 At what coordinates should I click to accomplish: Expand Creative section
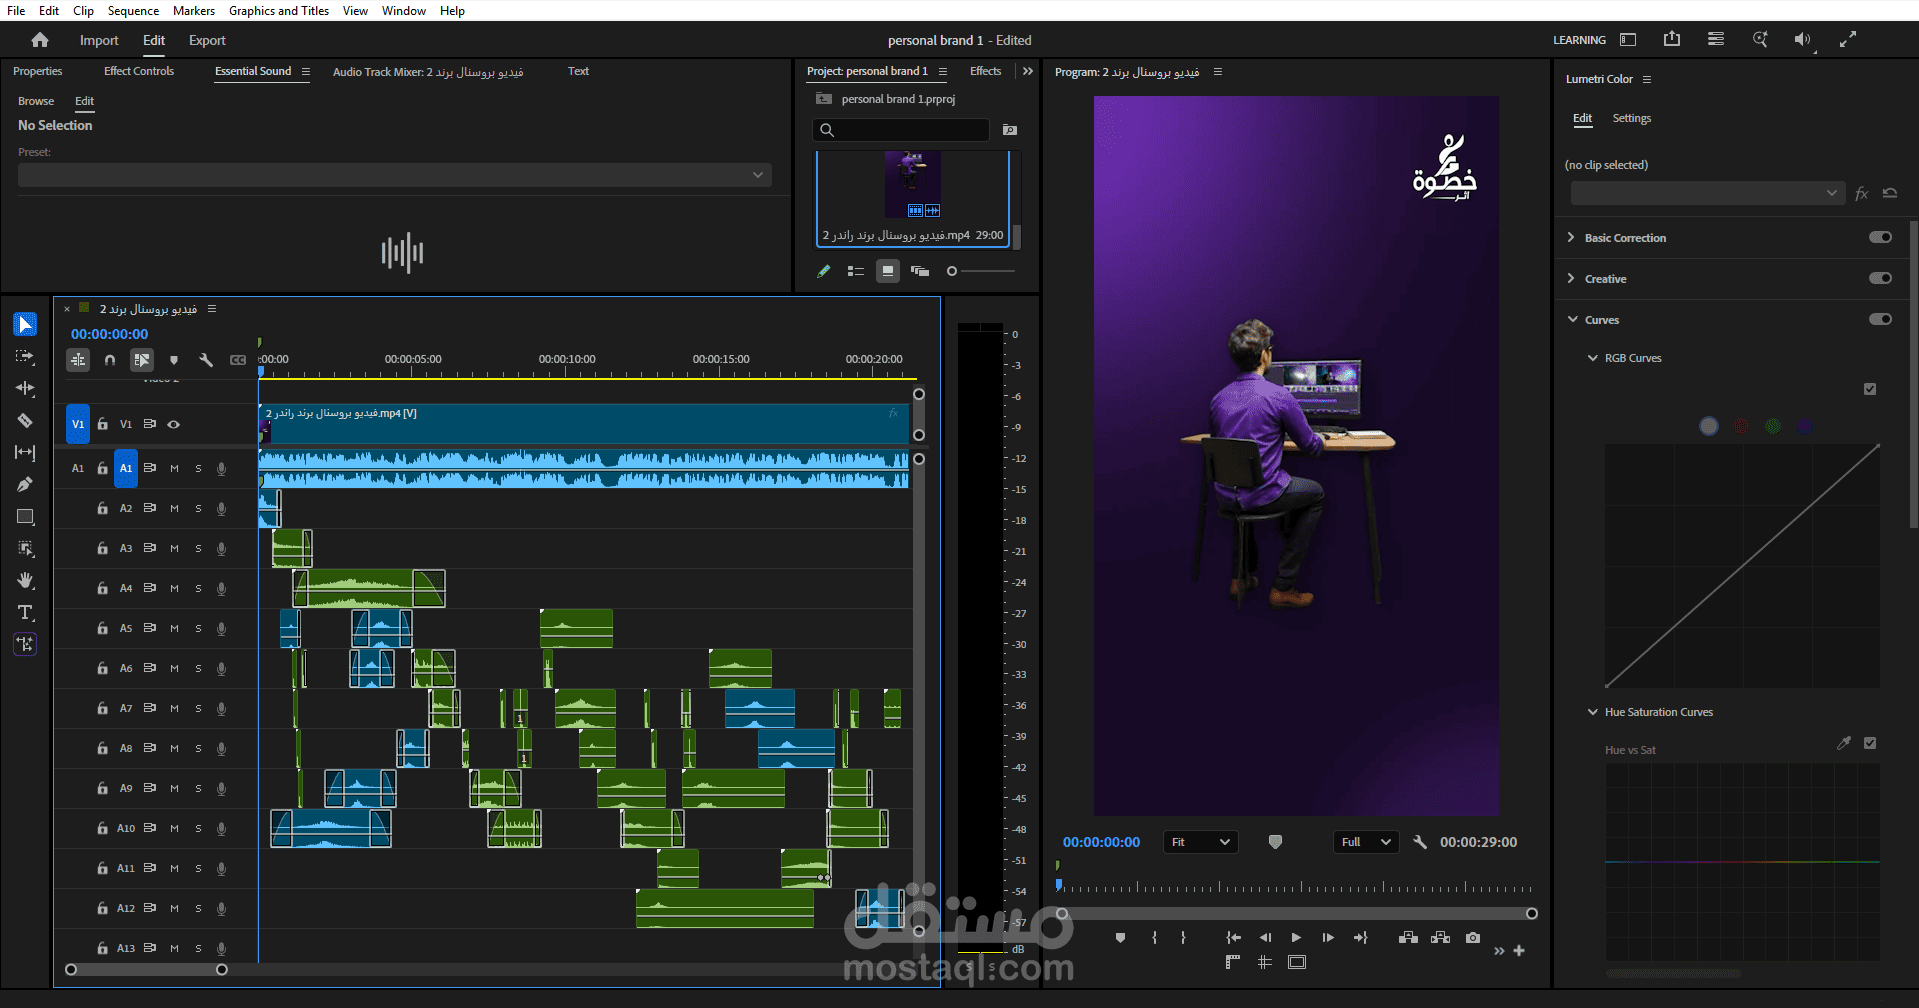1571,278
